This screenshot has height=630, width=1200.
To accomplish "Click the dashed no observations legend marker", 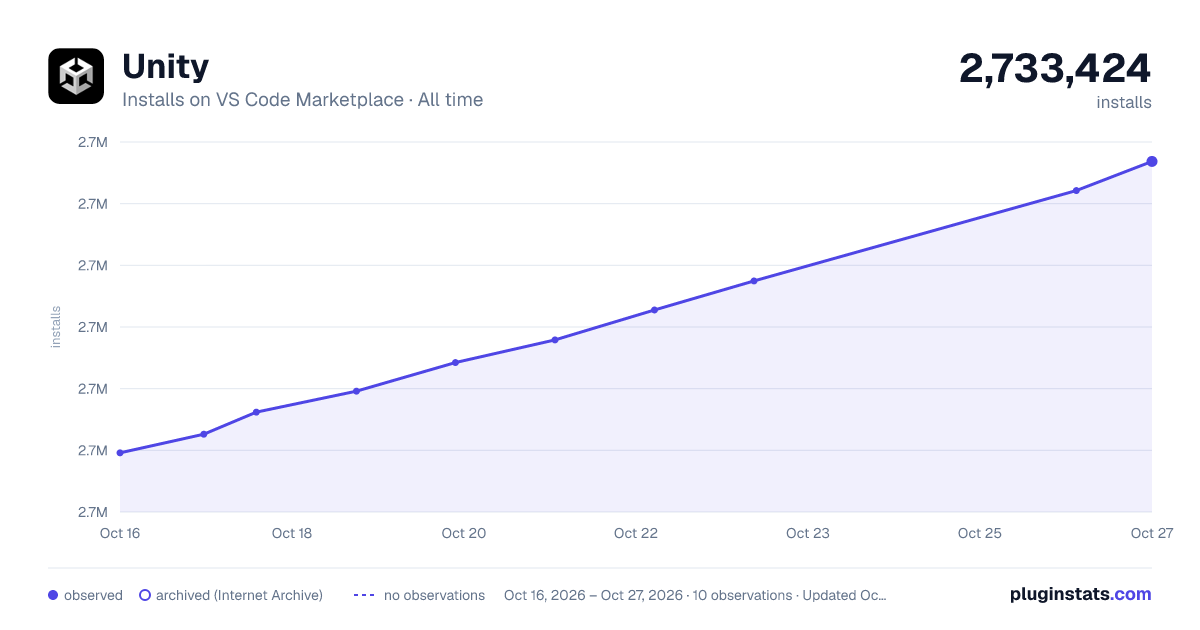I will pyautogui.click(x=364, y=595).
